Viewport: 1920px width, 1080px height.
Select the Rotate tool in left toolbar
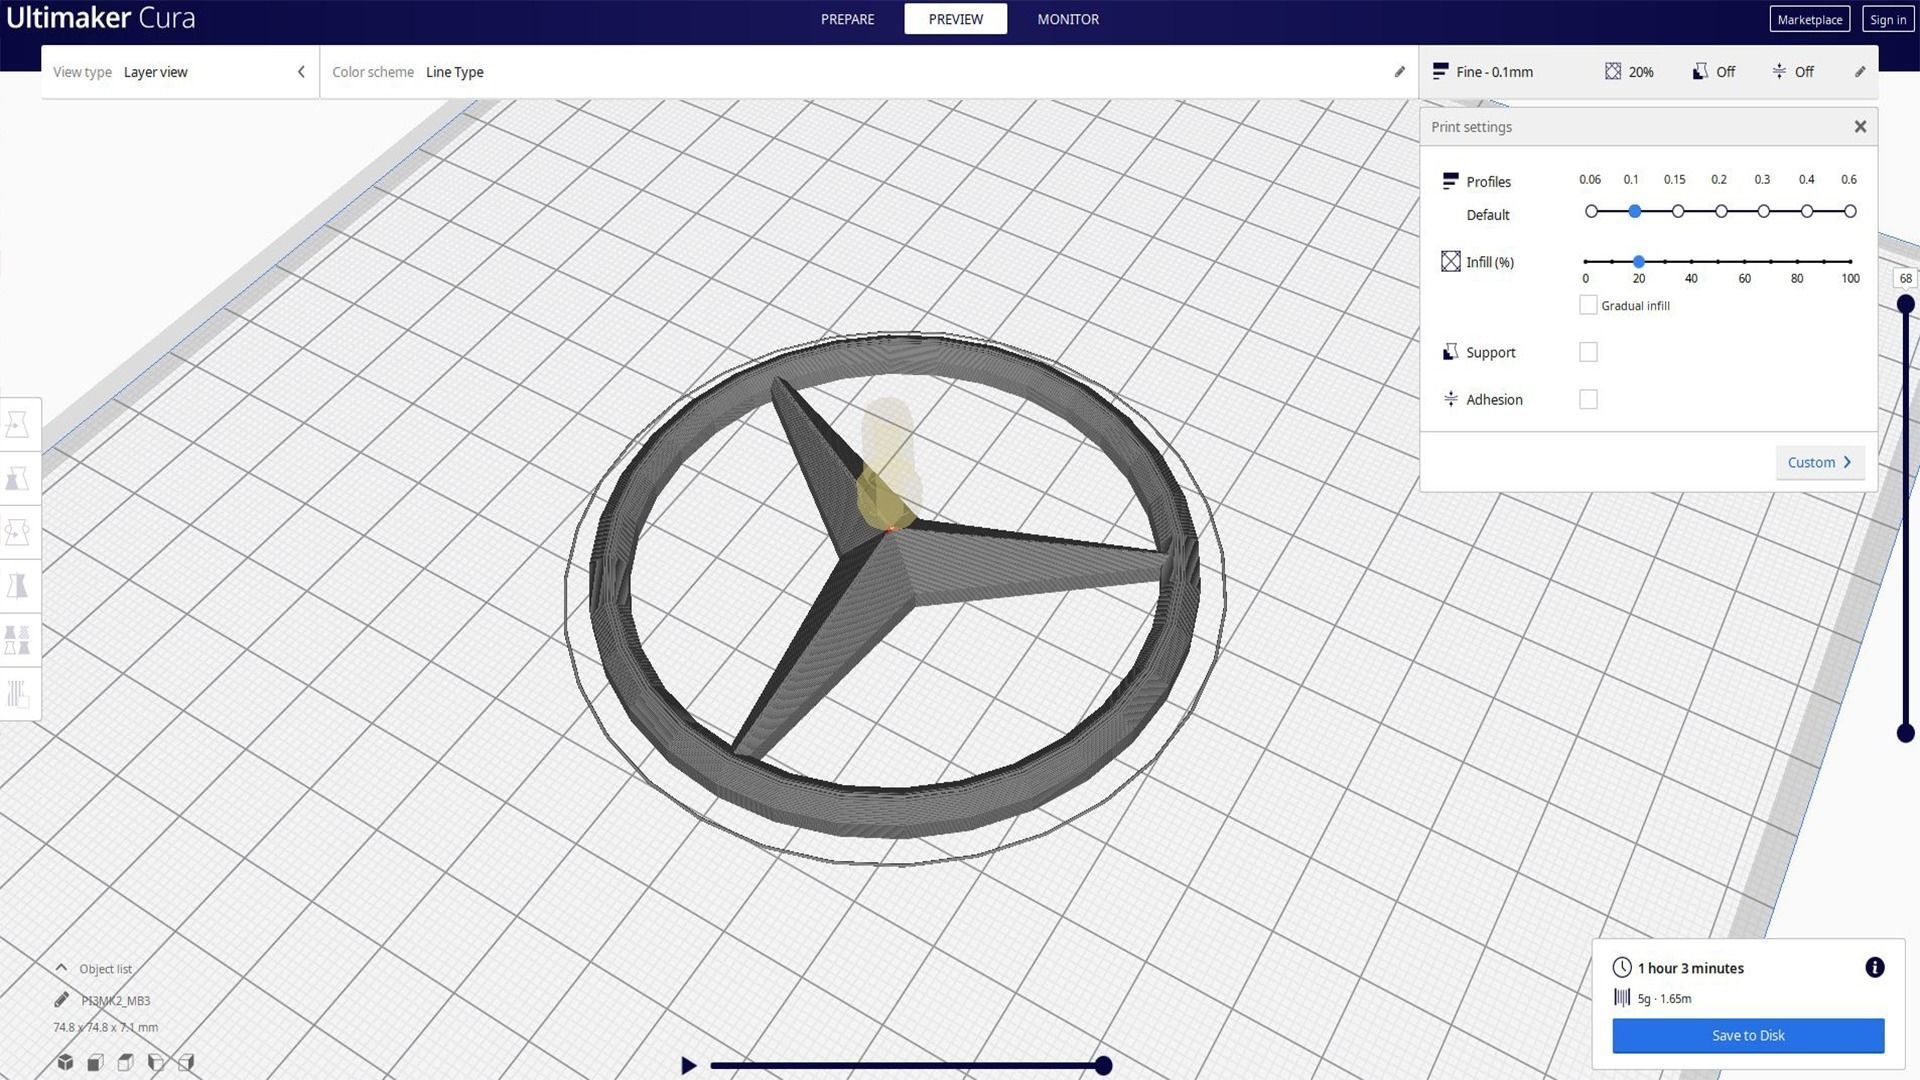tap(18, 532)
